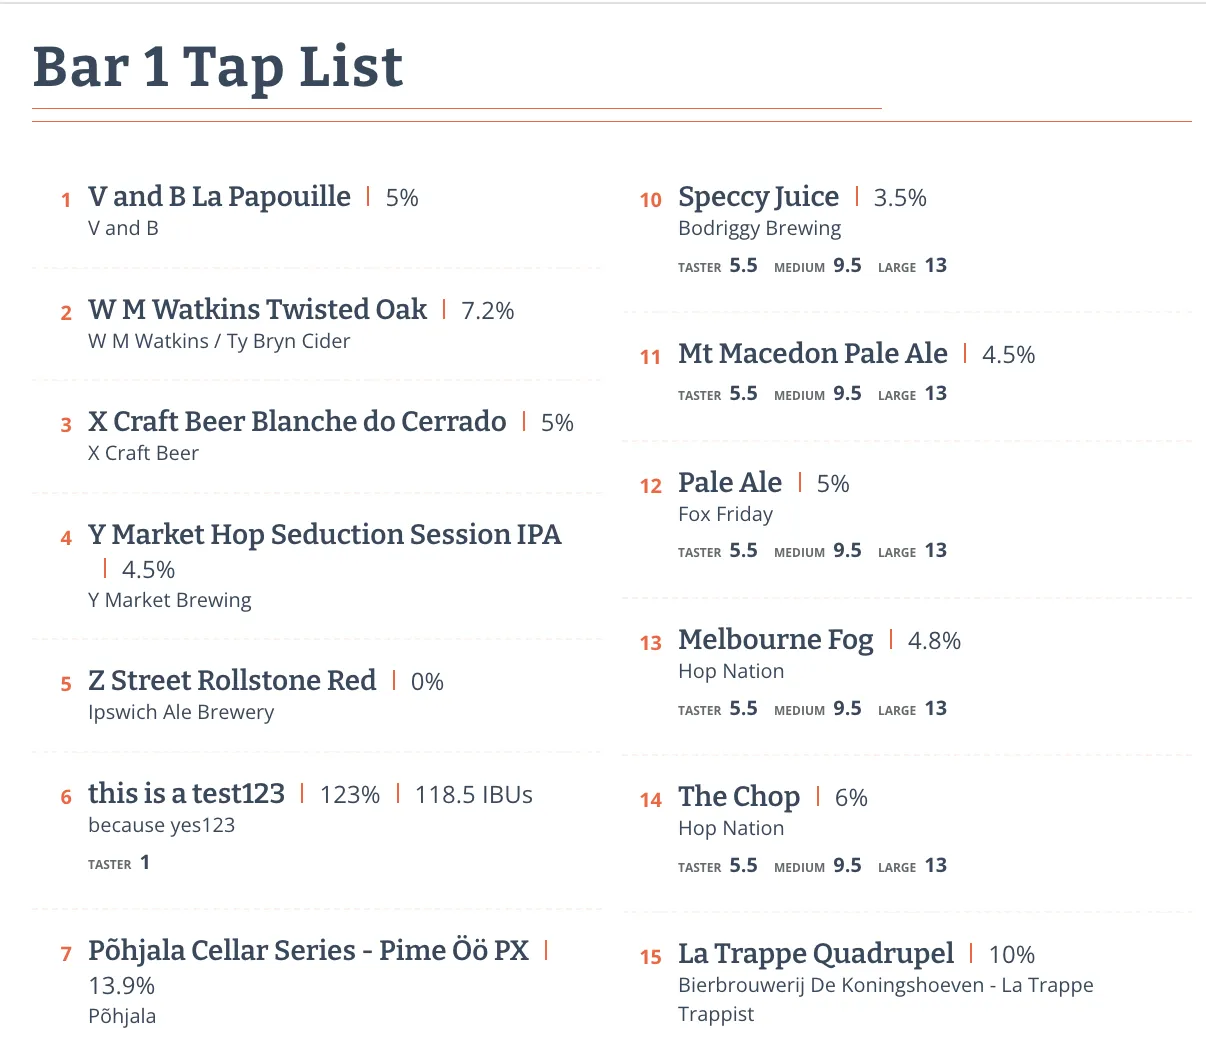The image size is (1206, 1040).
Task: Click the 118.5 IBUs label
Action: tap(473, 795)
